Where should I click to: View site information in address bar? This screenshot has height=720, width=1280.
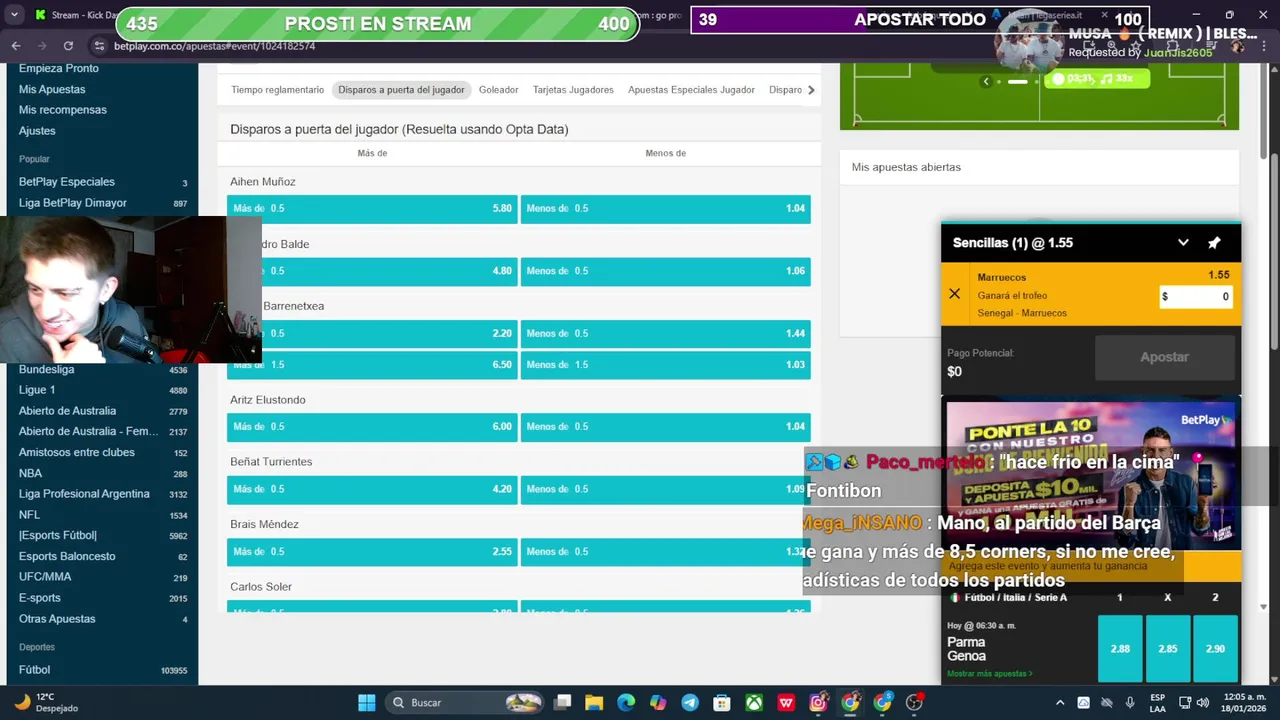click(x=99, y=46)
